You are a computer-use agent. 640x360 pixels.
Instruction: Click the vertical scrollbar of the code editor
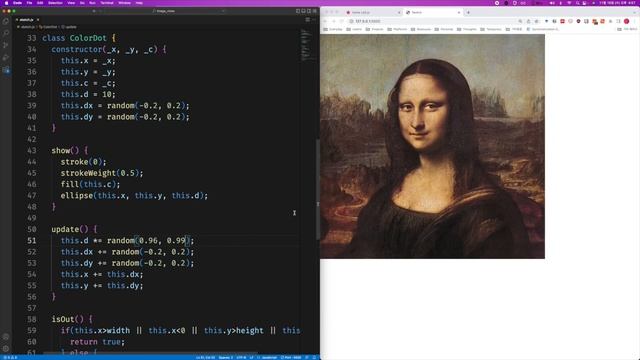(318, 190)
